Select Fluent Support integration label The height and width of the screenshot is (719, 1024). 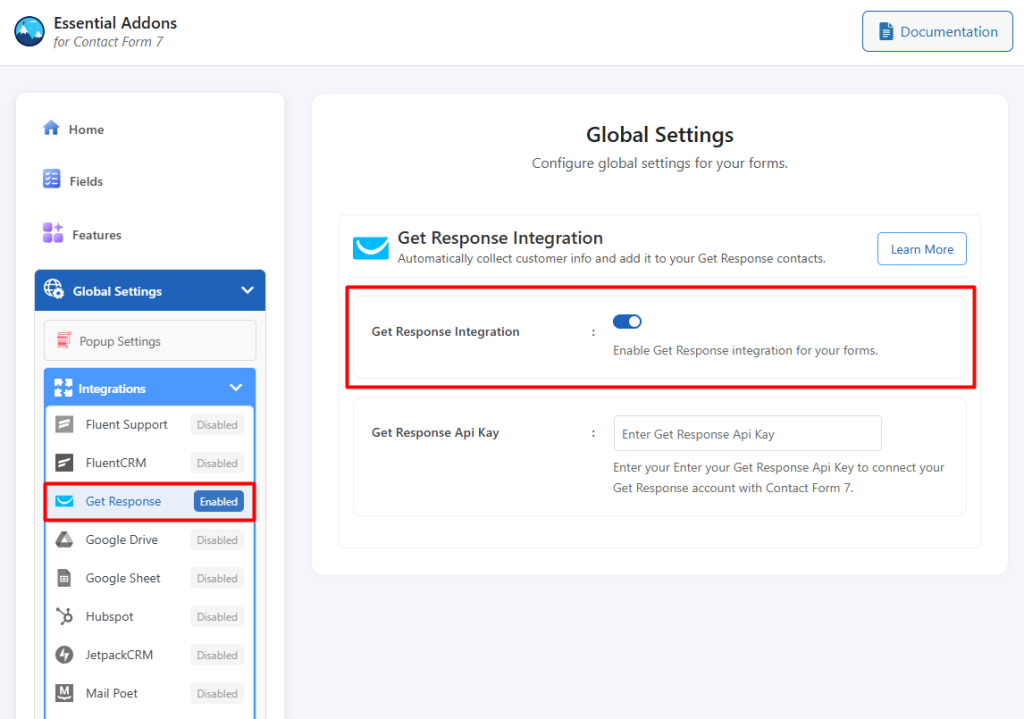click(x=126, y=424)
